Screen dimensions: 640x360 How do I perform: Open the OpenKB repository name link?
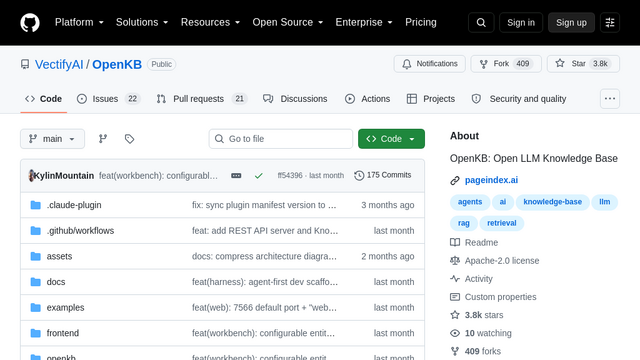coord(117,64)
